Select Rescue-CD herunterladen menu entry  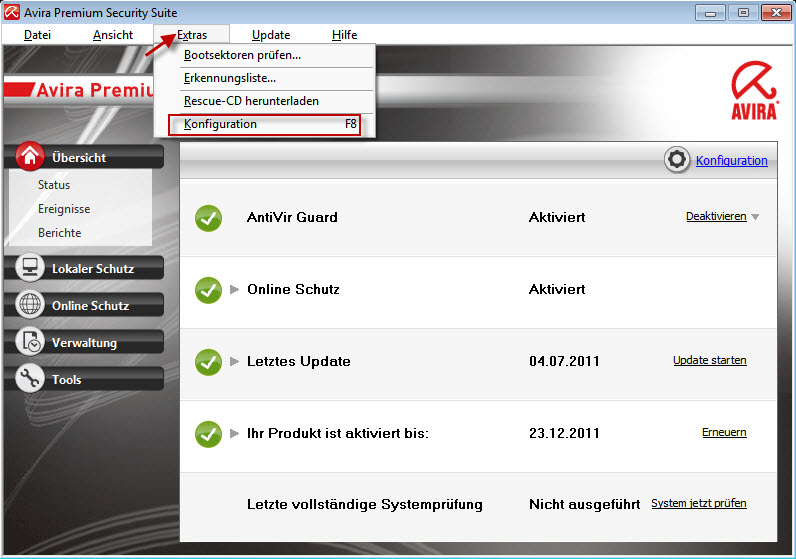tap(264, 101)
